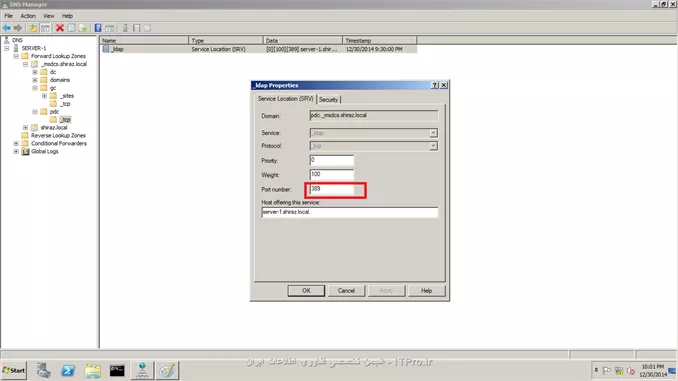Click the document icon left of clock icon
678x381 pixels.
[x=136, y=28]
